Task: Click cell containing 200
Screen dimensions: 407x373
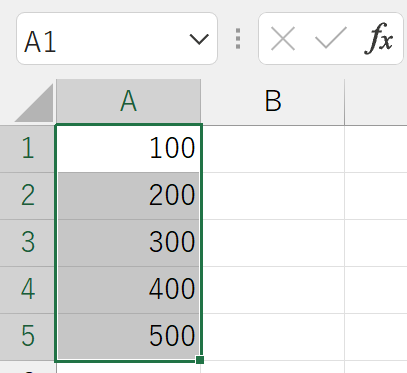Action: (x=129, y=196)
